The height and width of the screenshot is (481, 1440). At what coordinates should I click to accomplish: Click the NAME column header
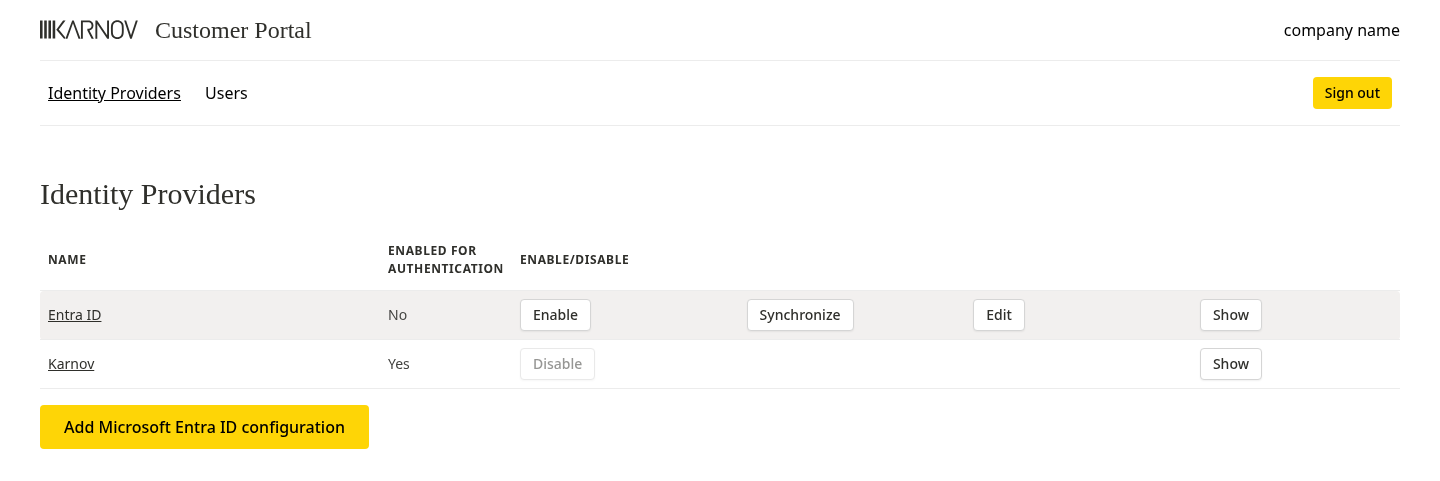click(x=67, y=260)
